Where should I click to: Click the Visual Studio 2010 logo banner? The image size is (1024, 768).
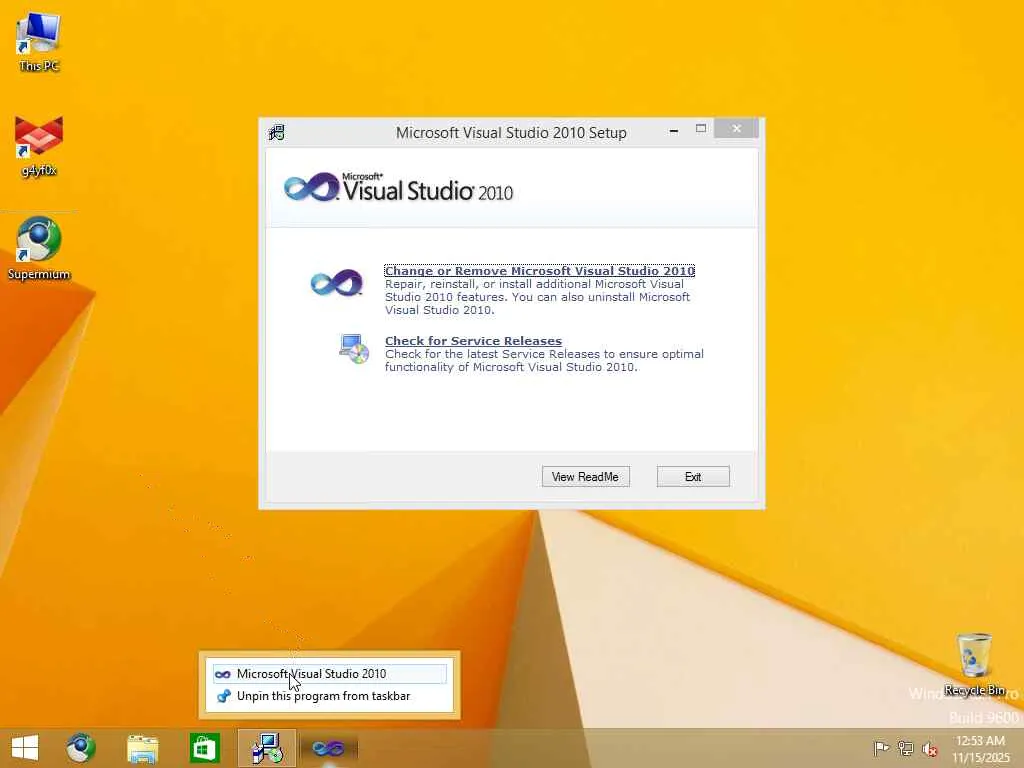coord(399,187)
